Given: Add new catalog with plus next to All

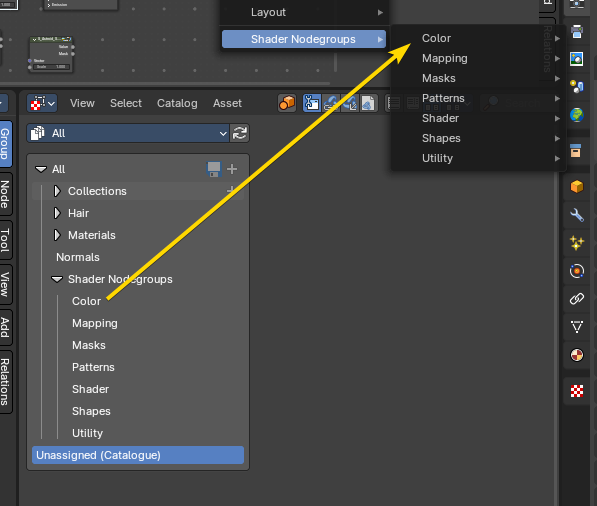Looking at the screenshot, I should (232, 169).
